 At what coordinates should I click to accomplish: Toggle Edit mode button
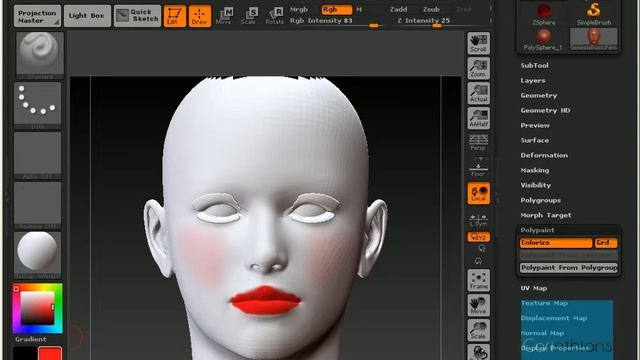point(174,16)
